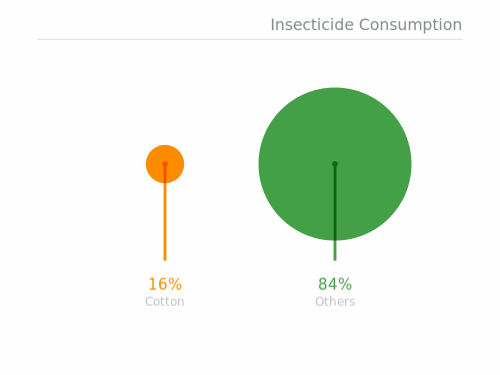500x375 pixels.
Task: Click the top edge of the green bubble
Action: [335, 88]
